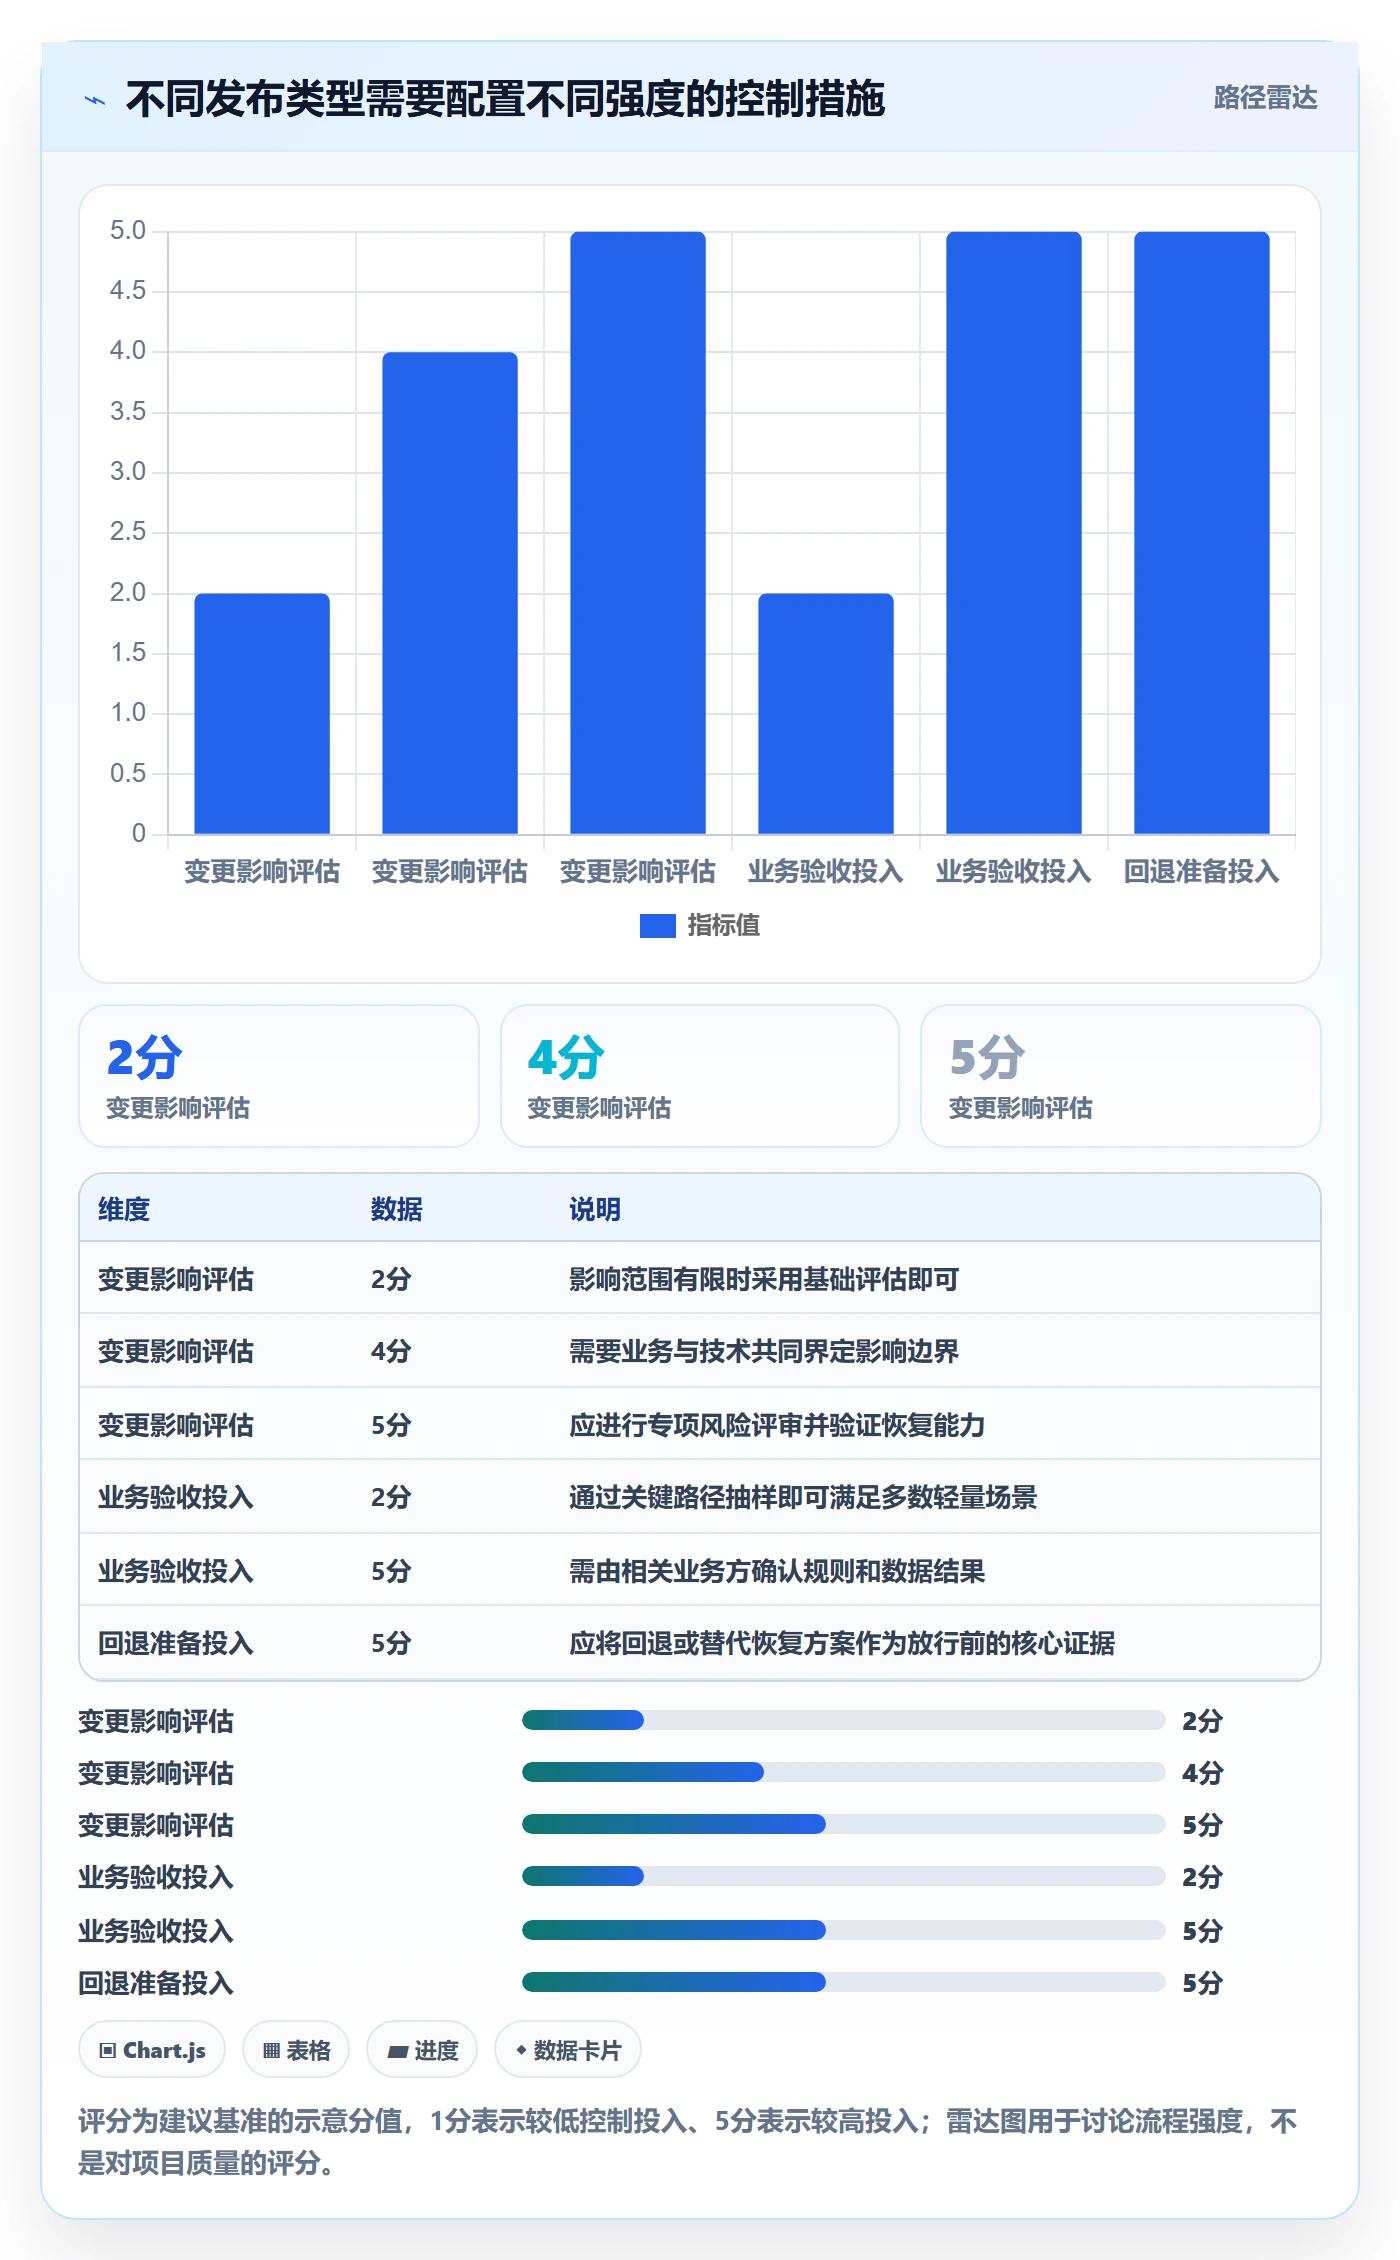Select the 数据卡片 tag chip
Screen dimensions: 1400x2260
click(568, 2050)
